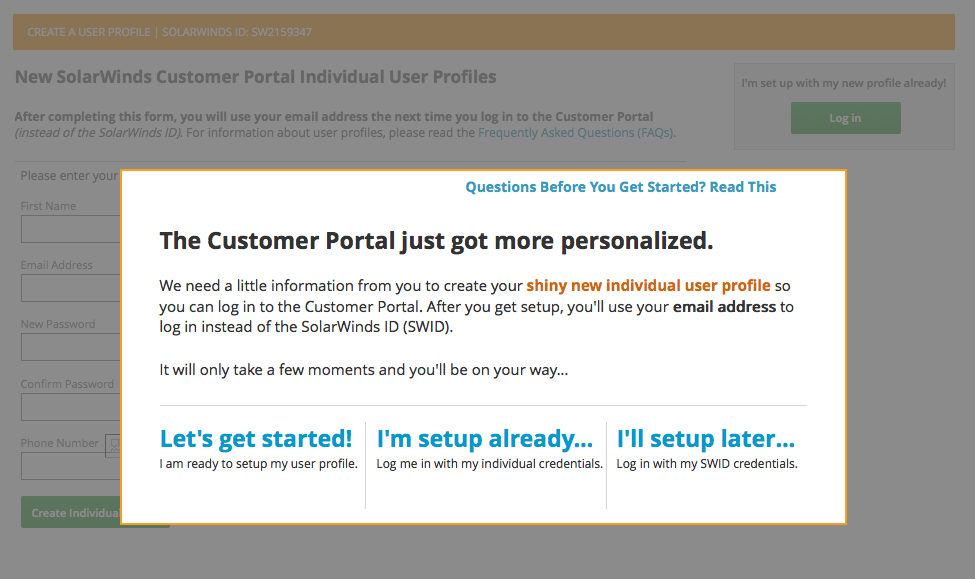Focus the First Name input field
This screenshot has width=975, height=579.
coord(71,229)
